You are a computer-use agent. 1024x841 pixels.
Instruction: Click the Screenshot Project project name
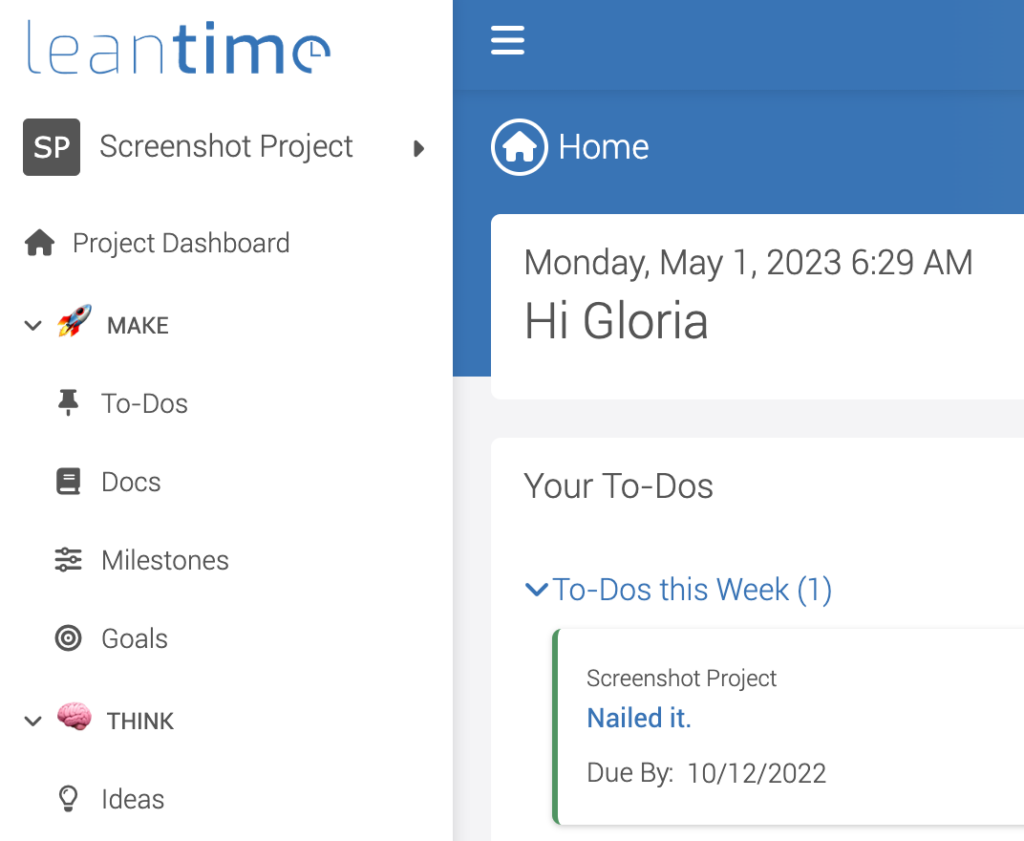point(226,147)
